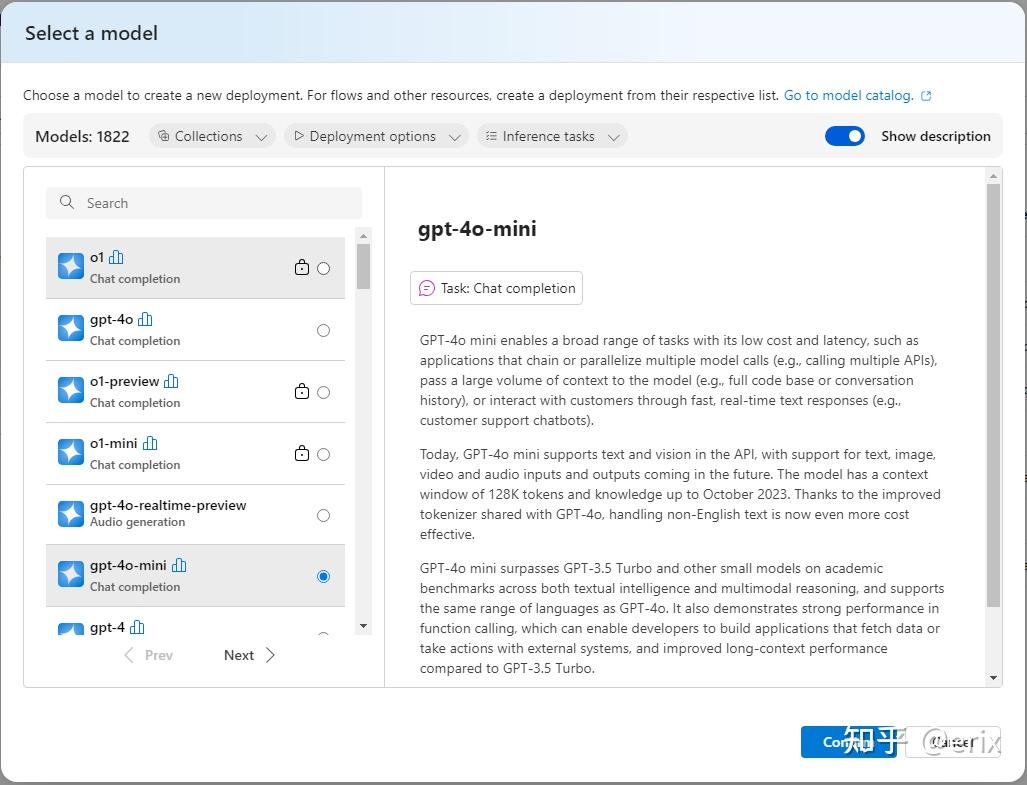Image resolution: width=1027 pixels, height=785 pixels.
Task: Open the Inference tasks dropdown
Action: (x=552, y=136)
